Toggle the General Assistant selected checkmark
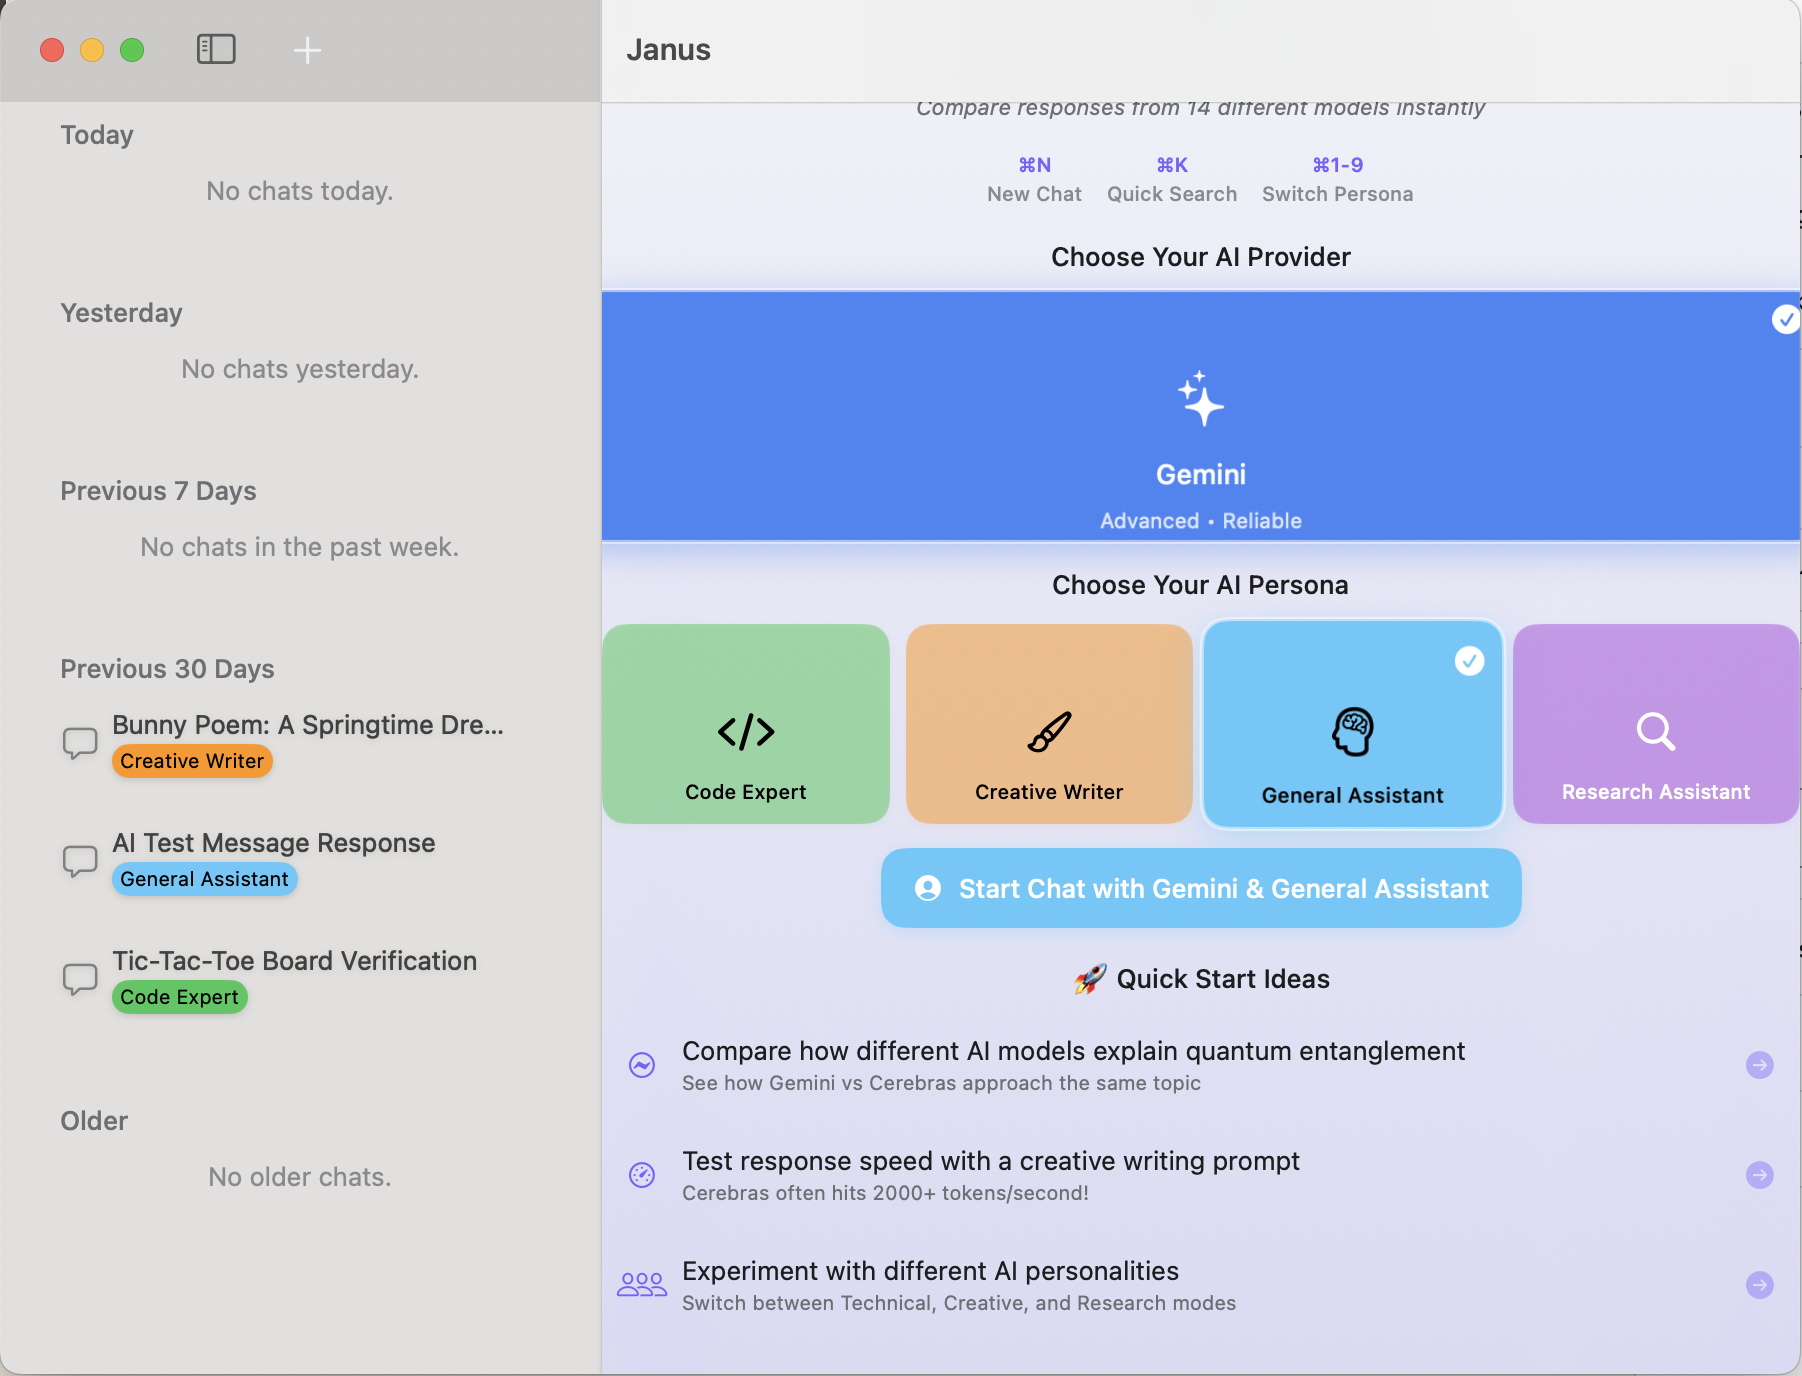 tap(1469, 661)
